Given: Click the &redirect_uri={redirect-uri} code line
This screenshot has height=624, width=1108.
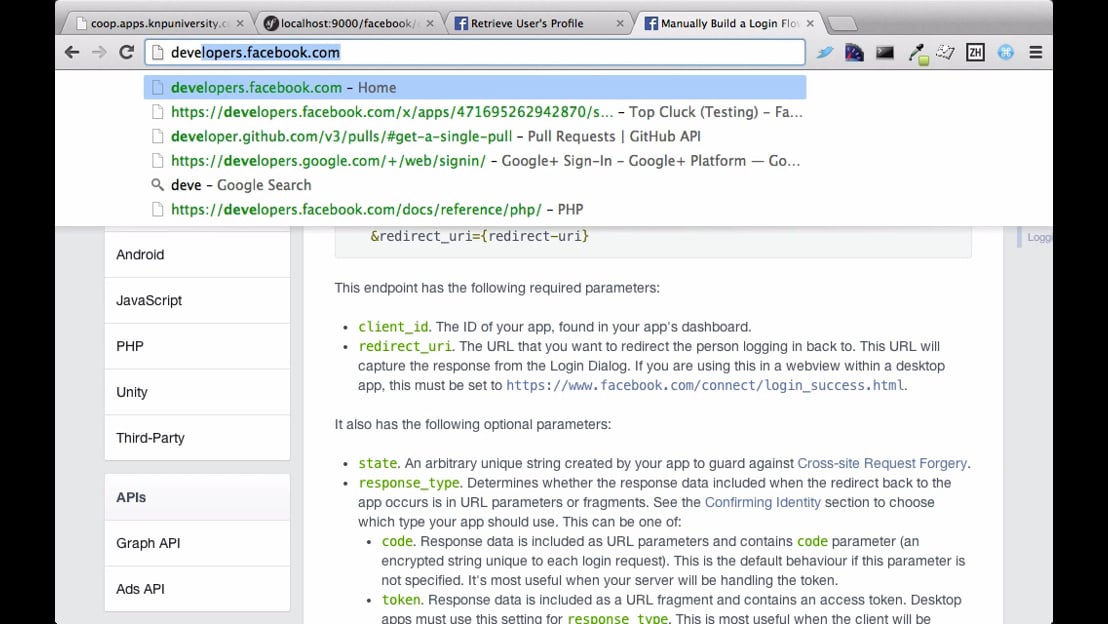Looking at the screenshot, I should point(479,236).
